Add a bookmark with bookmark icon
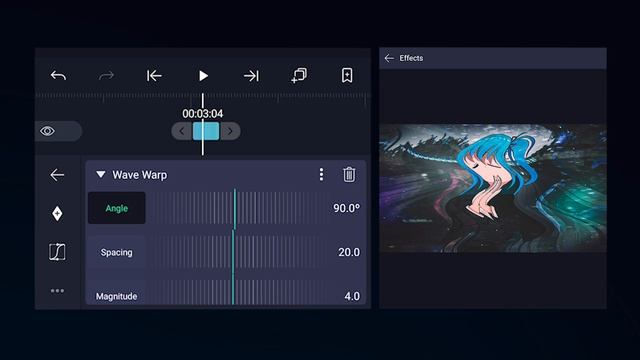The height and width of the screenshot is (360, 640). [347, 76]
